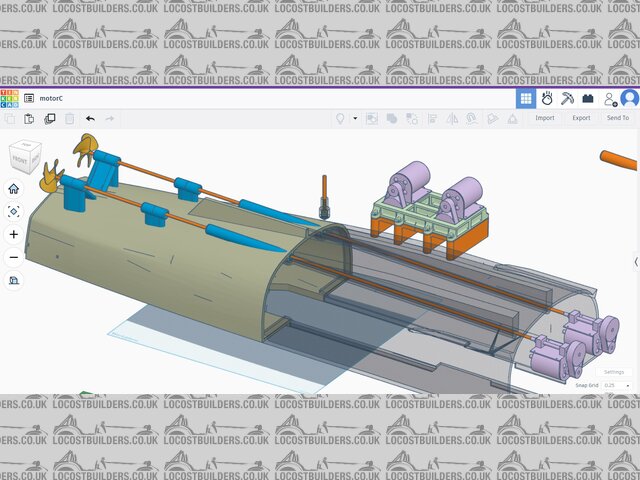Switch to Blocks pickaxe mode
Image resolution: width=640 pixels, height=480 pixels.
(567, 98)
